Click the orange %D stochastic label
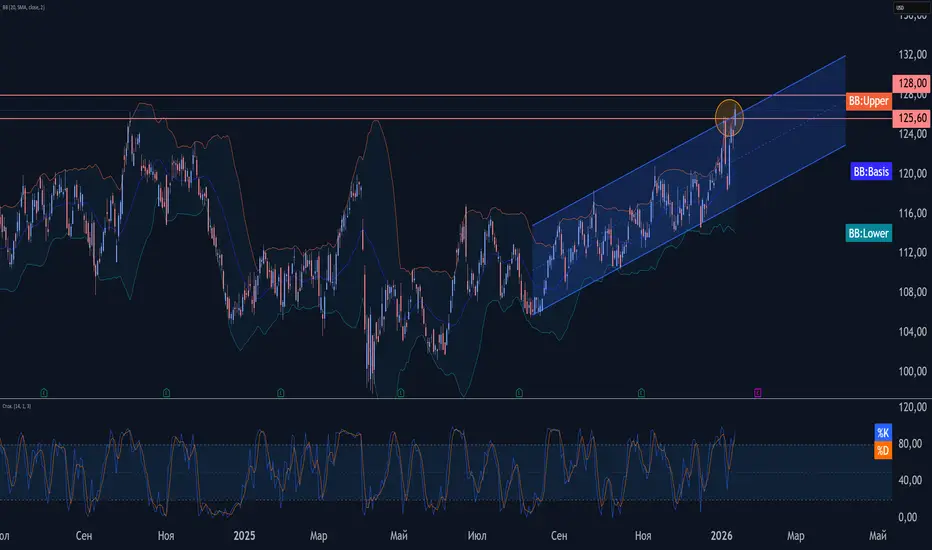This screenshot has width=932, height=550. coord(883,451)
